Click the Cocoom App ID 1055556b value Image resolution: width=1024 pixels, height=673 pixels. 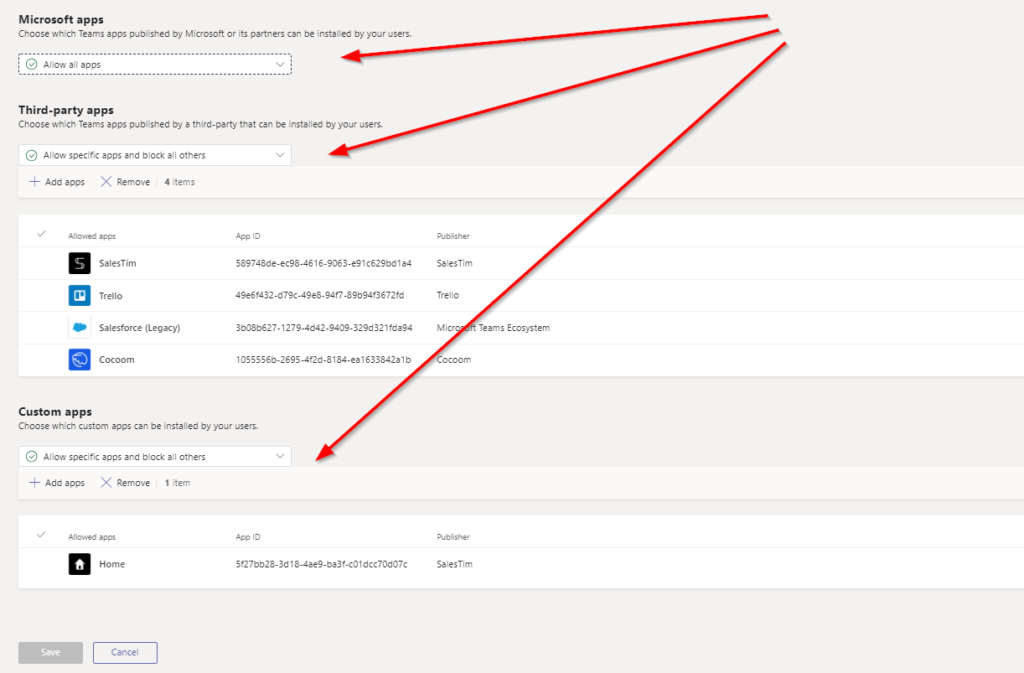click(x=323, y=360)
